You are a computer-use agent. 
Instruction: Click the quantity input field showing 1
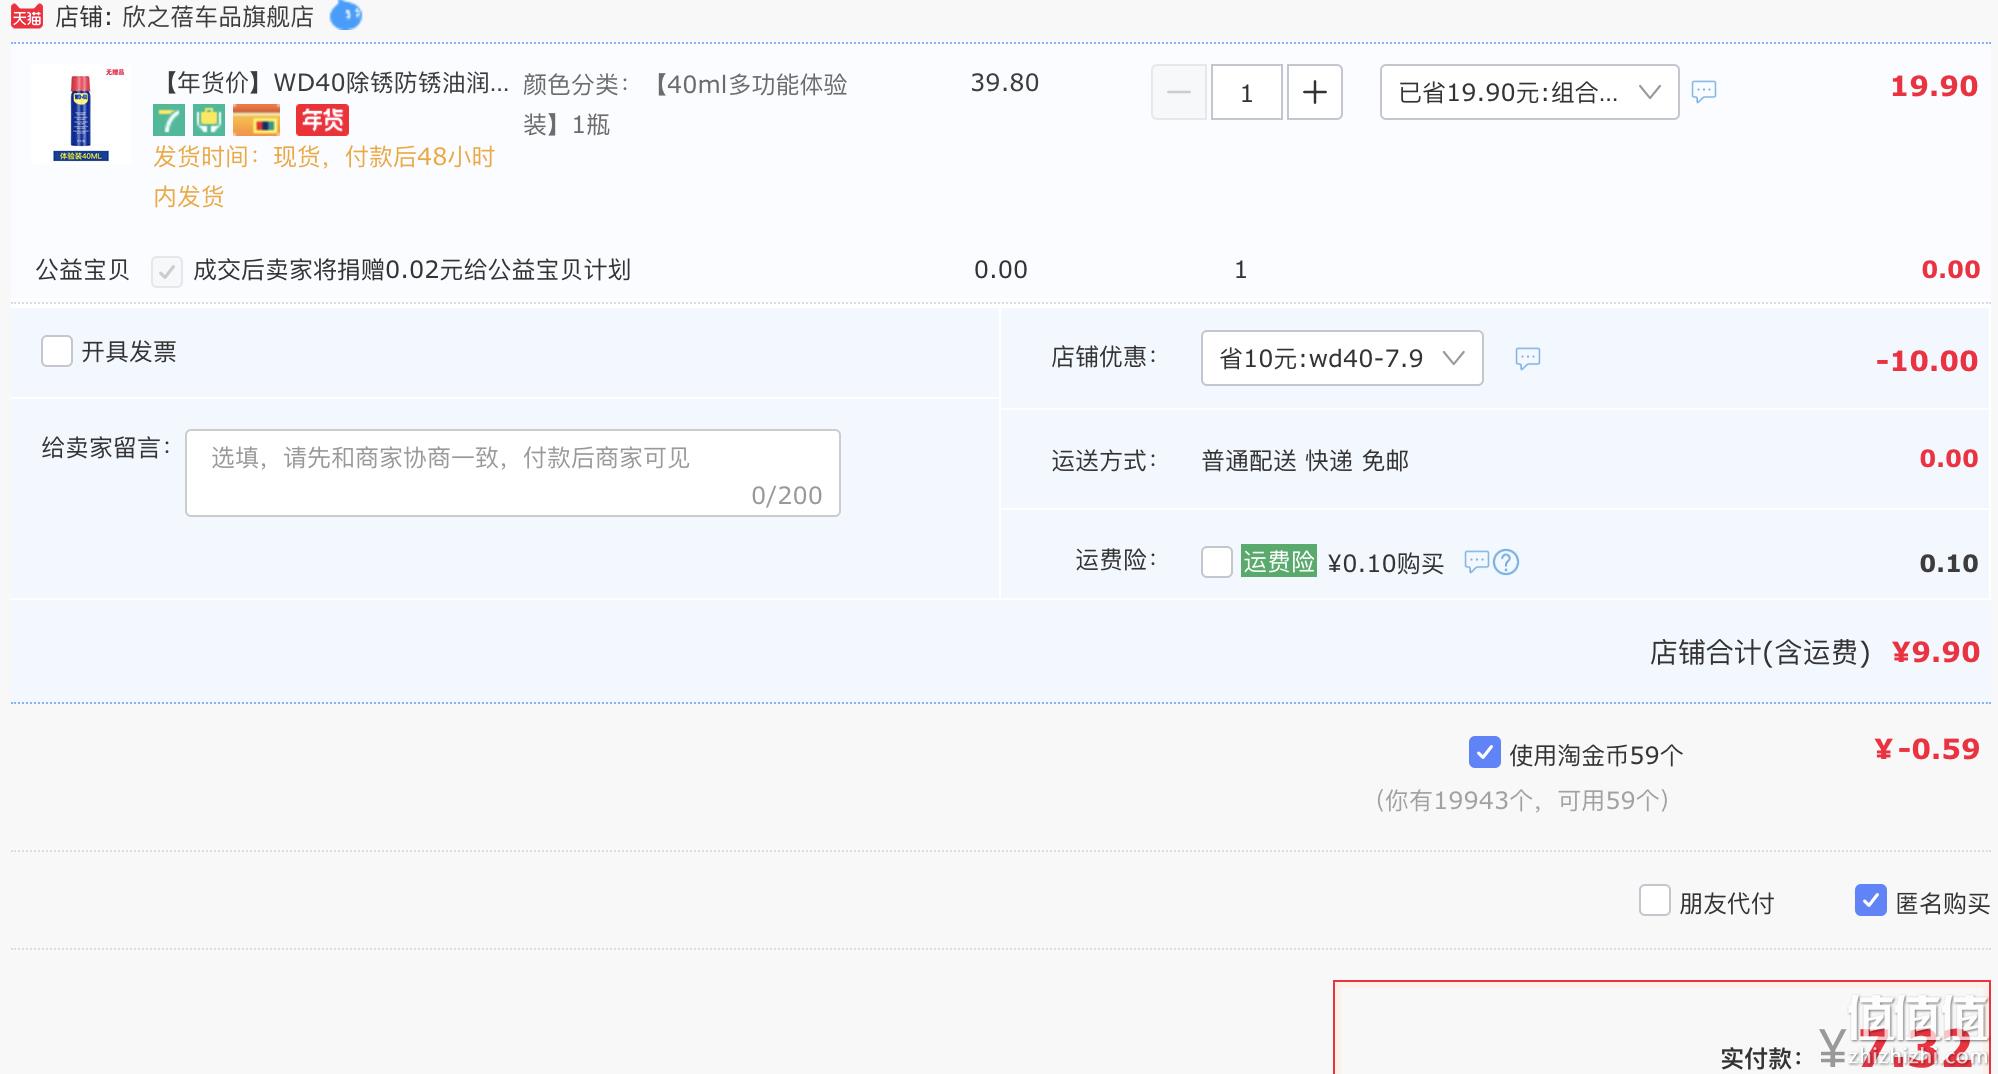click(x=1246, y=93)
